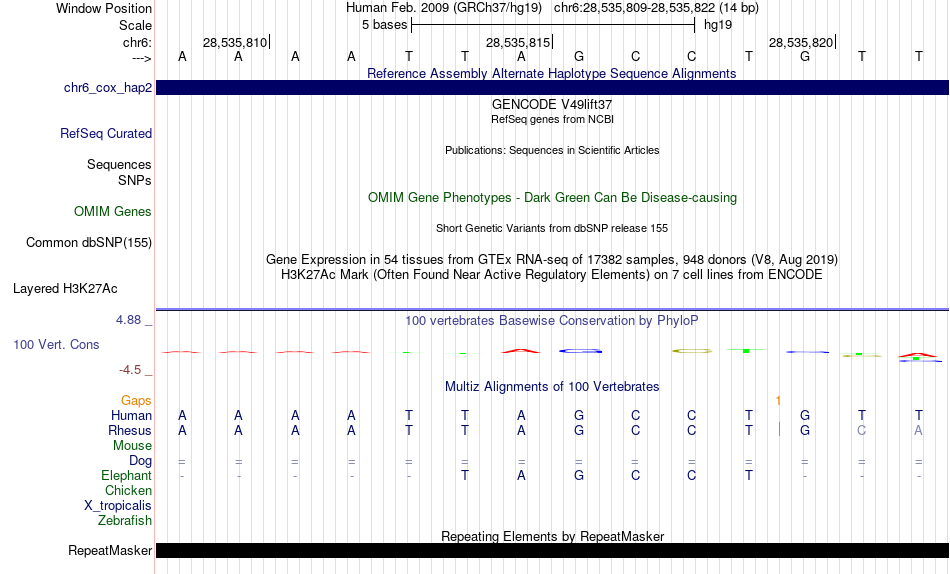
Task: Click the RefSeq genes from NCBI title
Action: click(553, 119)
